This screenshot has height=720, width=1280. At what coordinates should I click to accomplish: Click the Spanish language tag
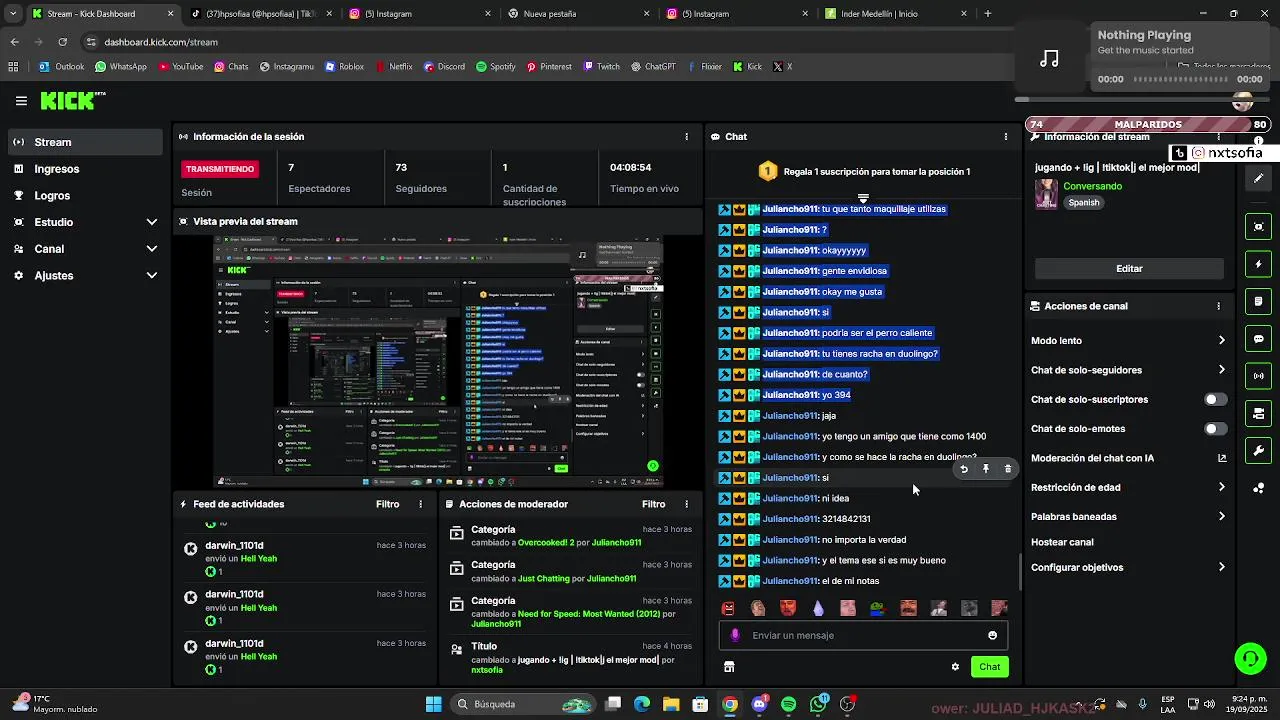pos(1084,203)
